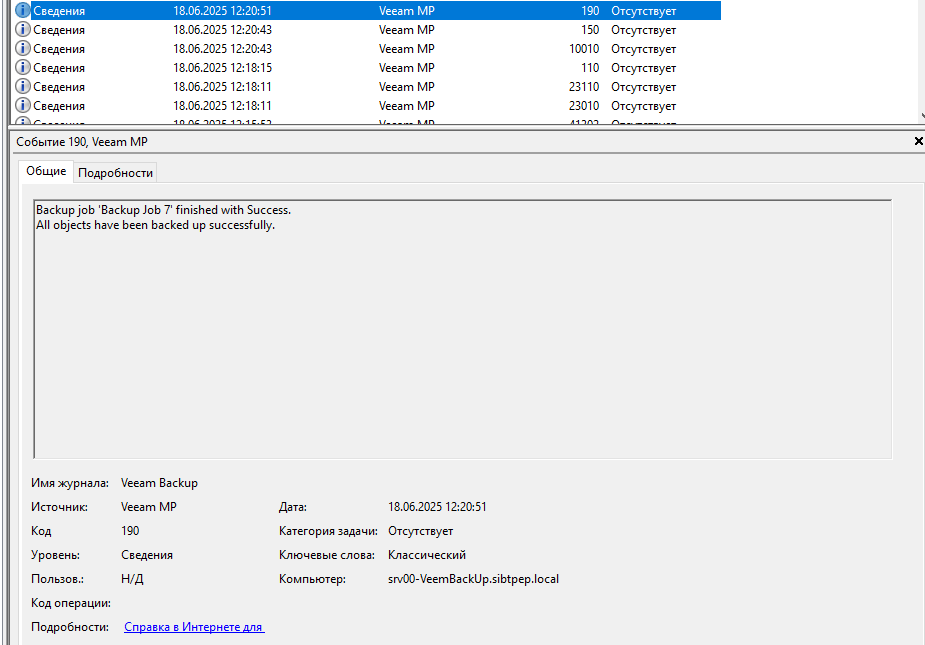Screen dimensions: 925x645
Task: Select event row at 12:18:15
Action: click(367, 67)
